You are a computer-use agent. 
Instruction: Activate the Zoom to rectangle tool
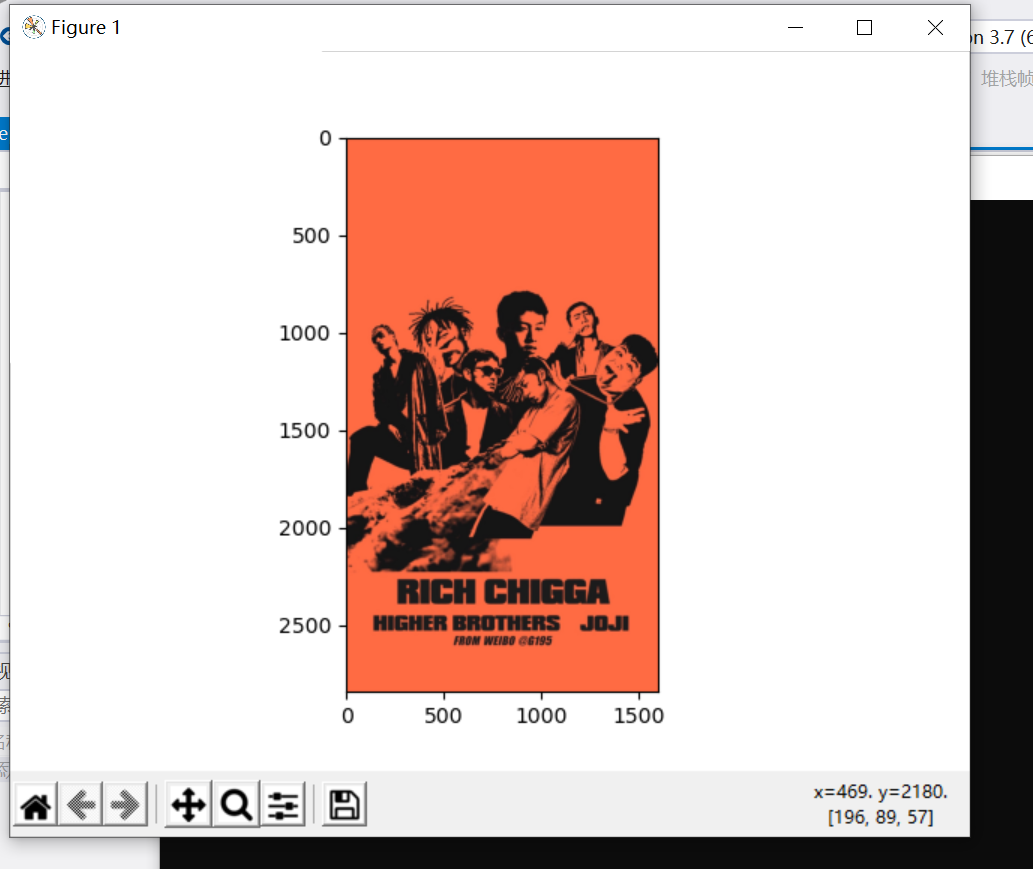236,804
